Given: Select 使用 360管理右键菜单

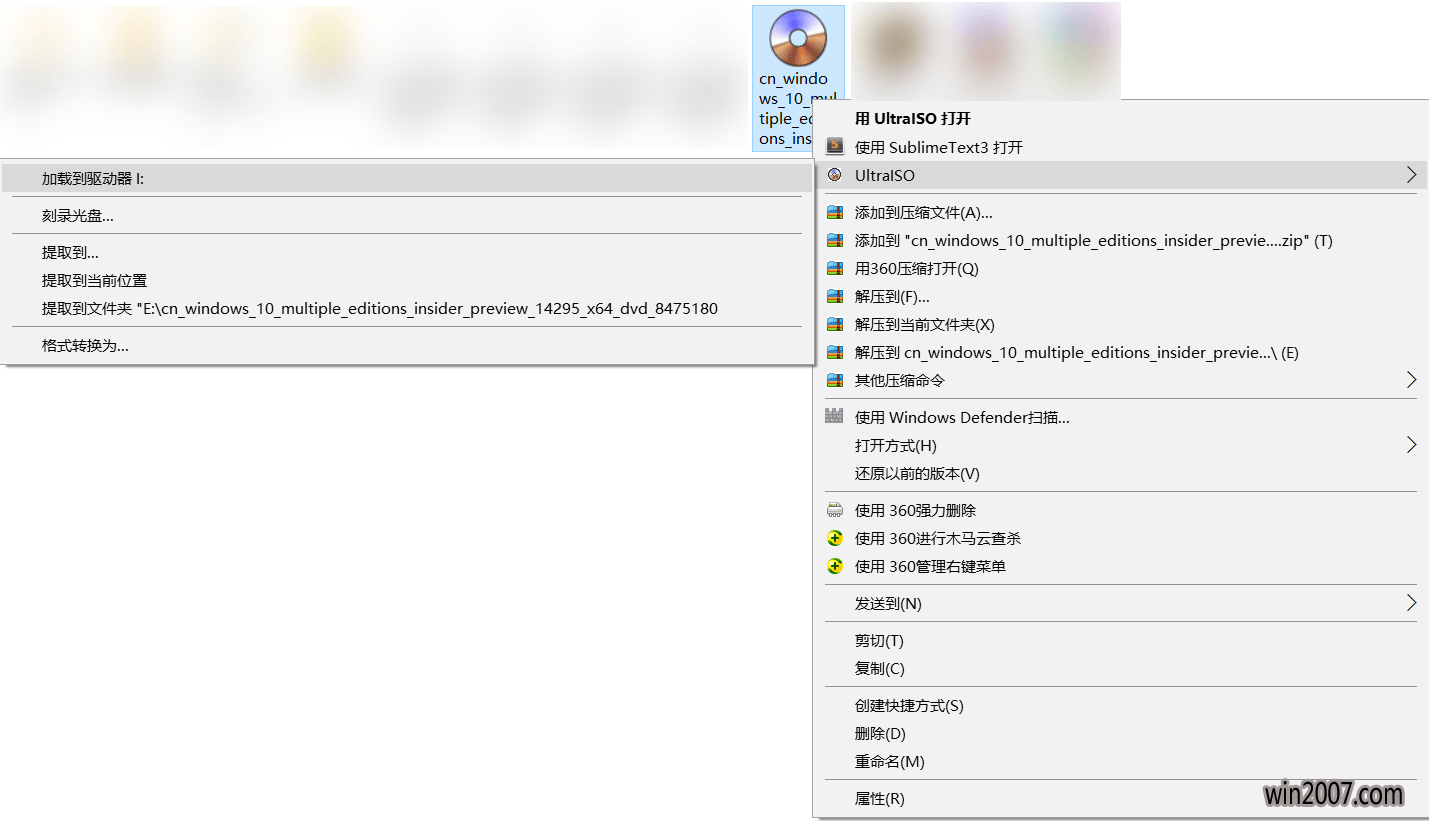Looking at the screenshot, I should tap(1121, 566).
